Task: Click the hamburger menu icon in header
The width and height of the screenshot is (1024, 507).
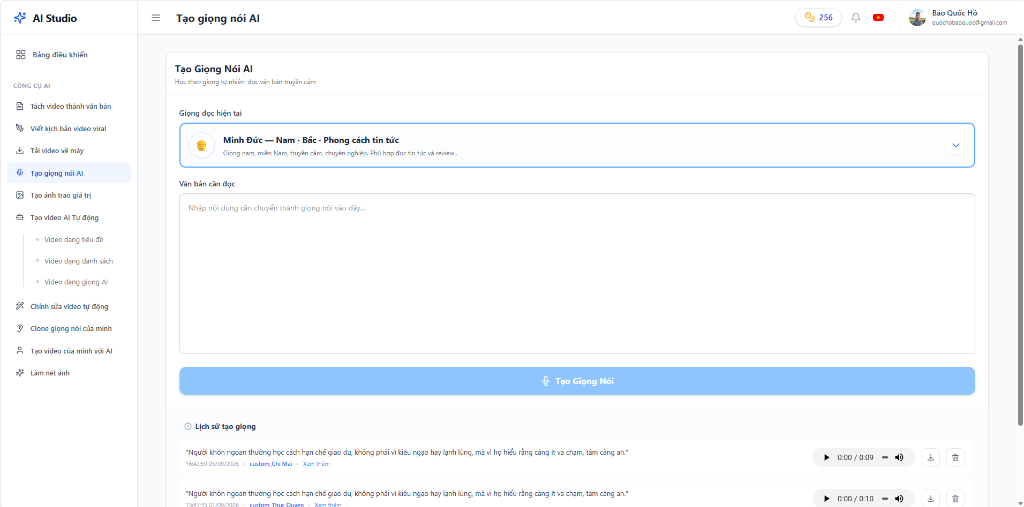Action: [x=155, y=18]
